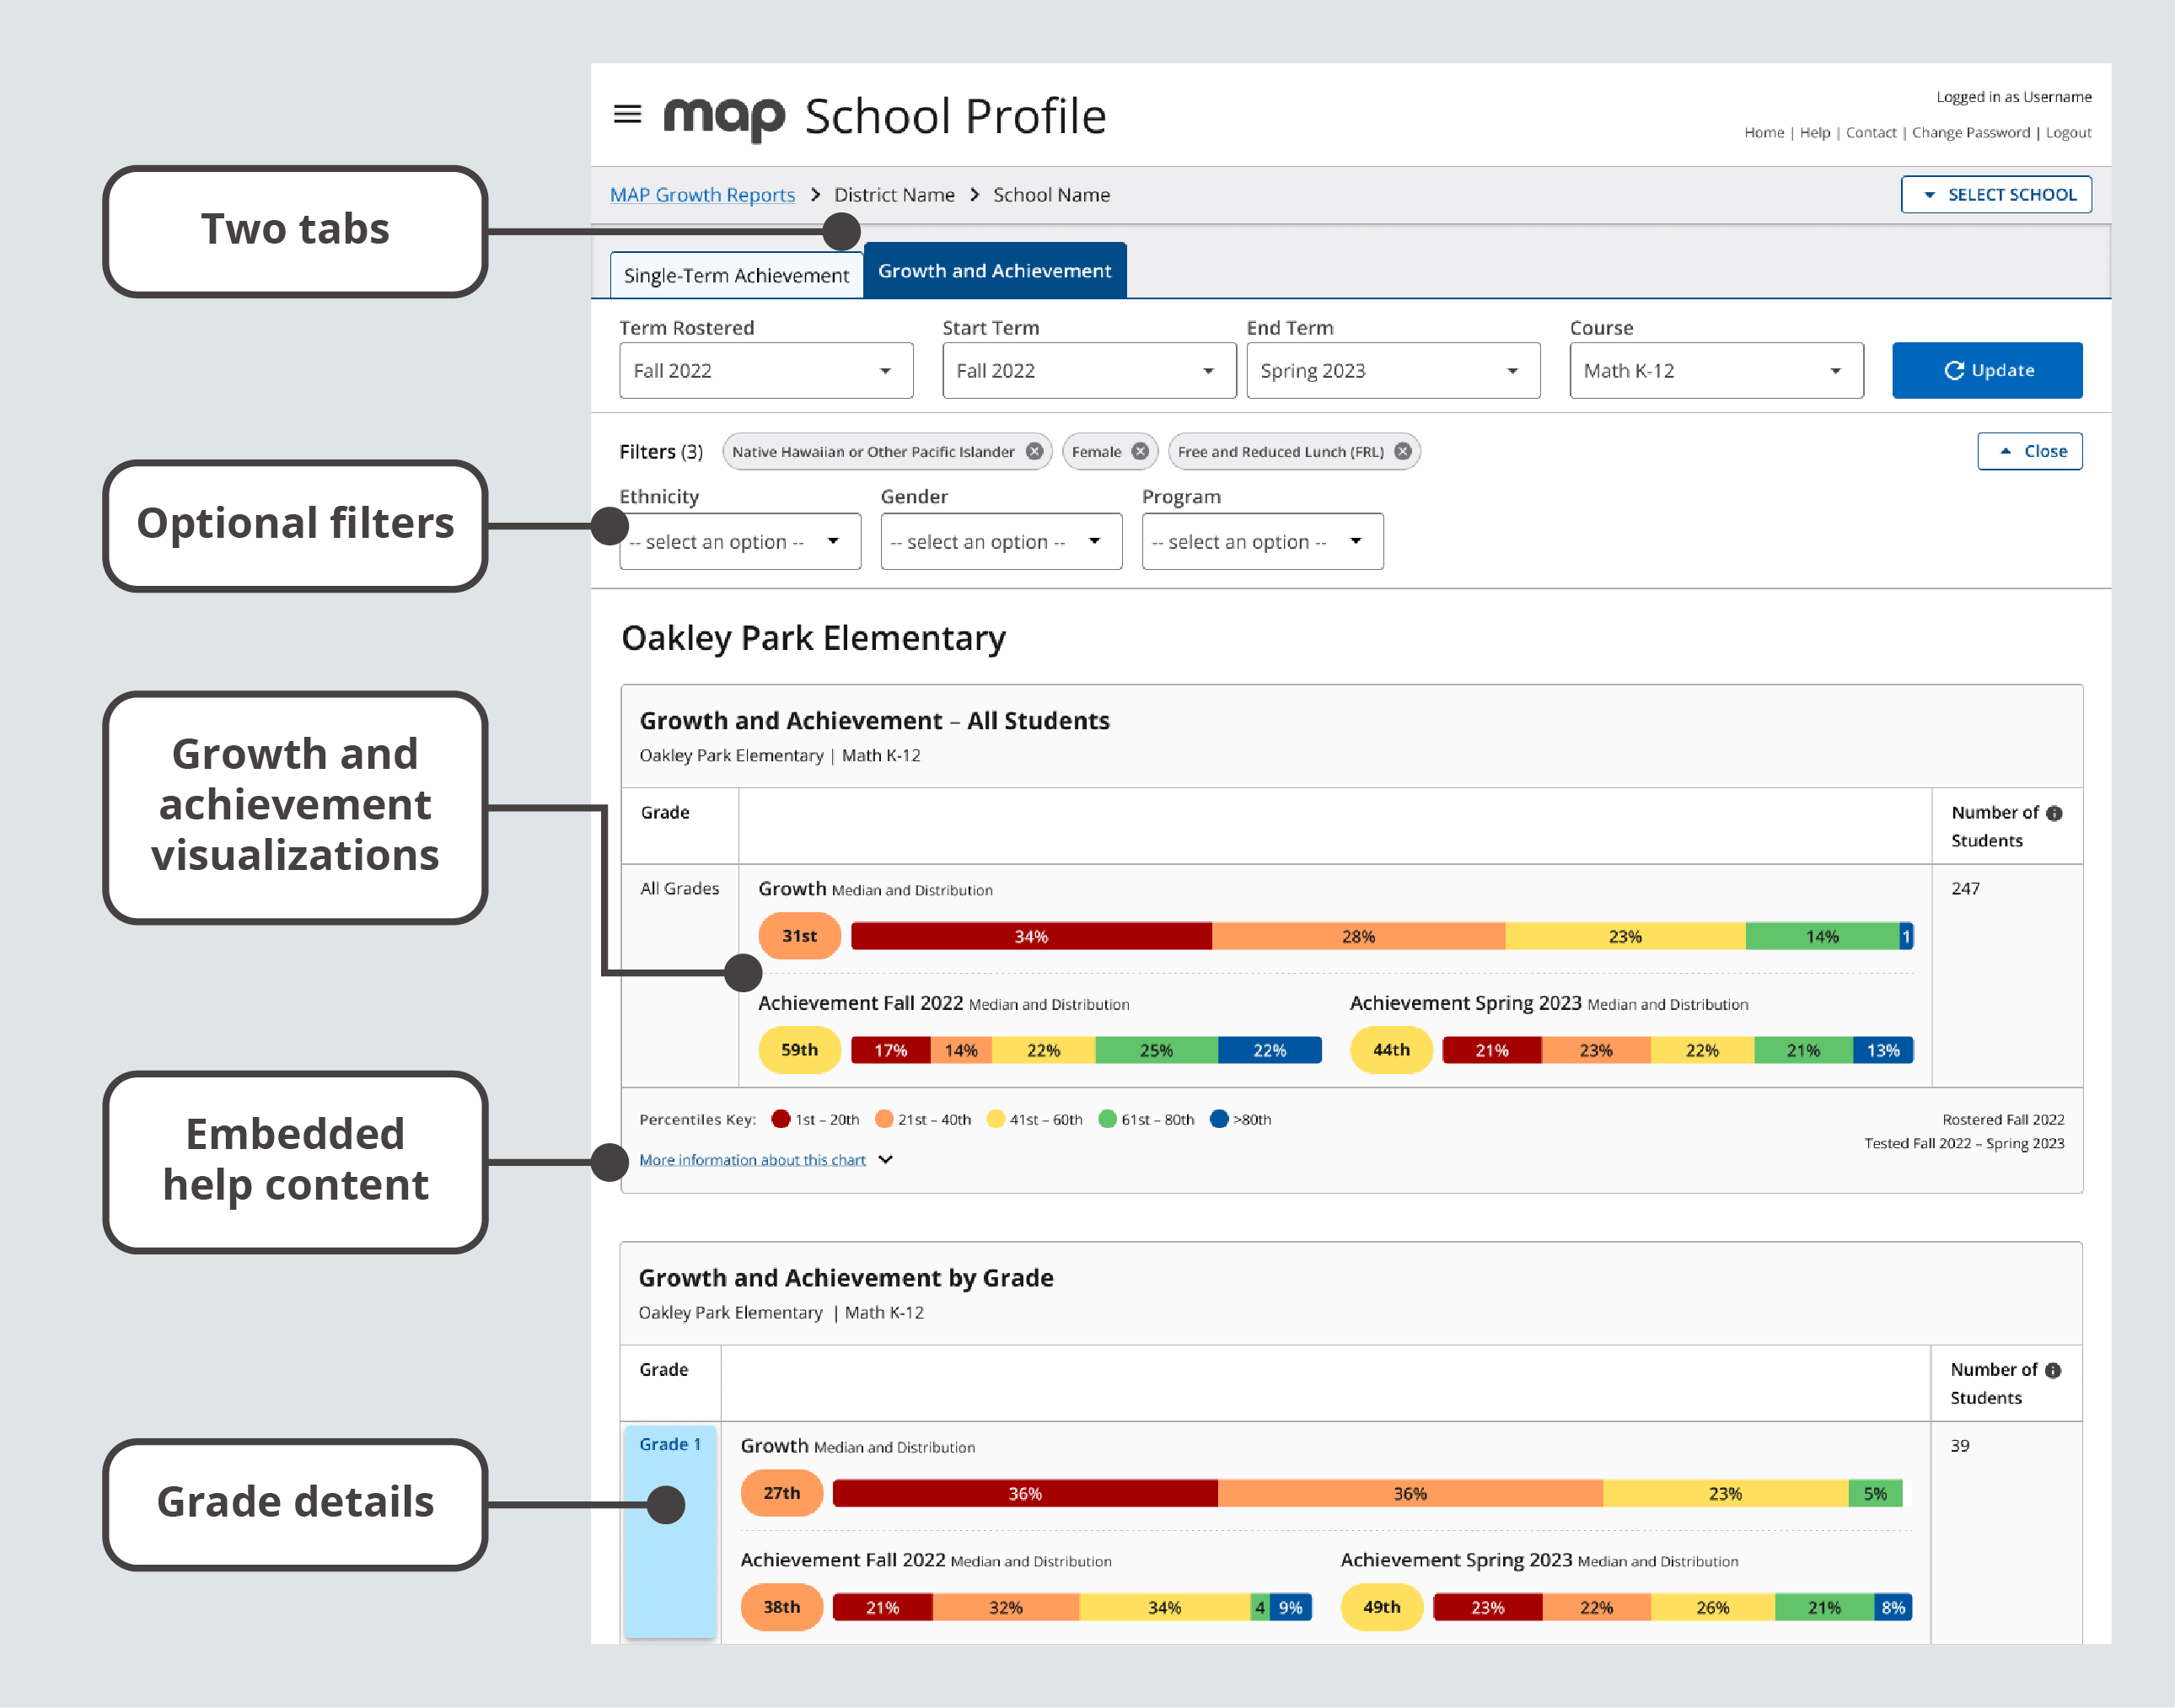Click the red 1st–20th percentile key swatch
Viewport: 2175px width, 1708px height.
pos(781,1119)
